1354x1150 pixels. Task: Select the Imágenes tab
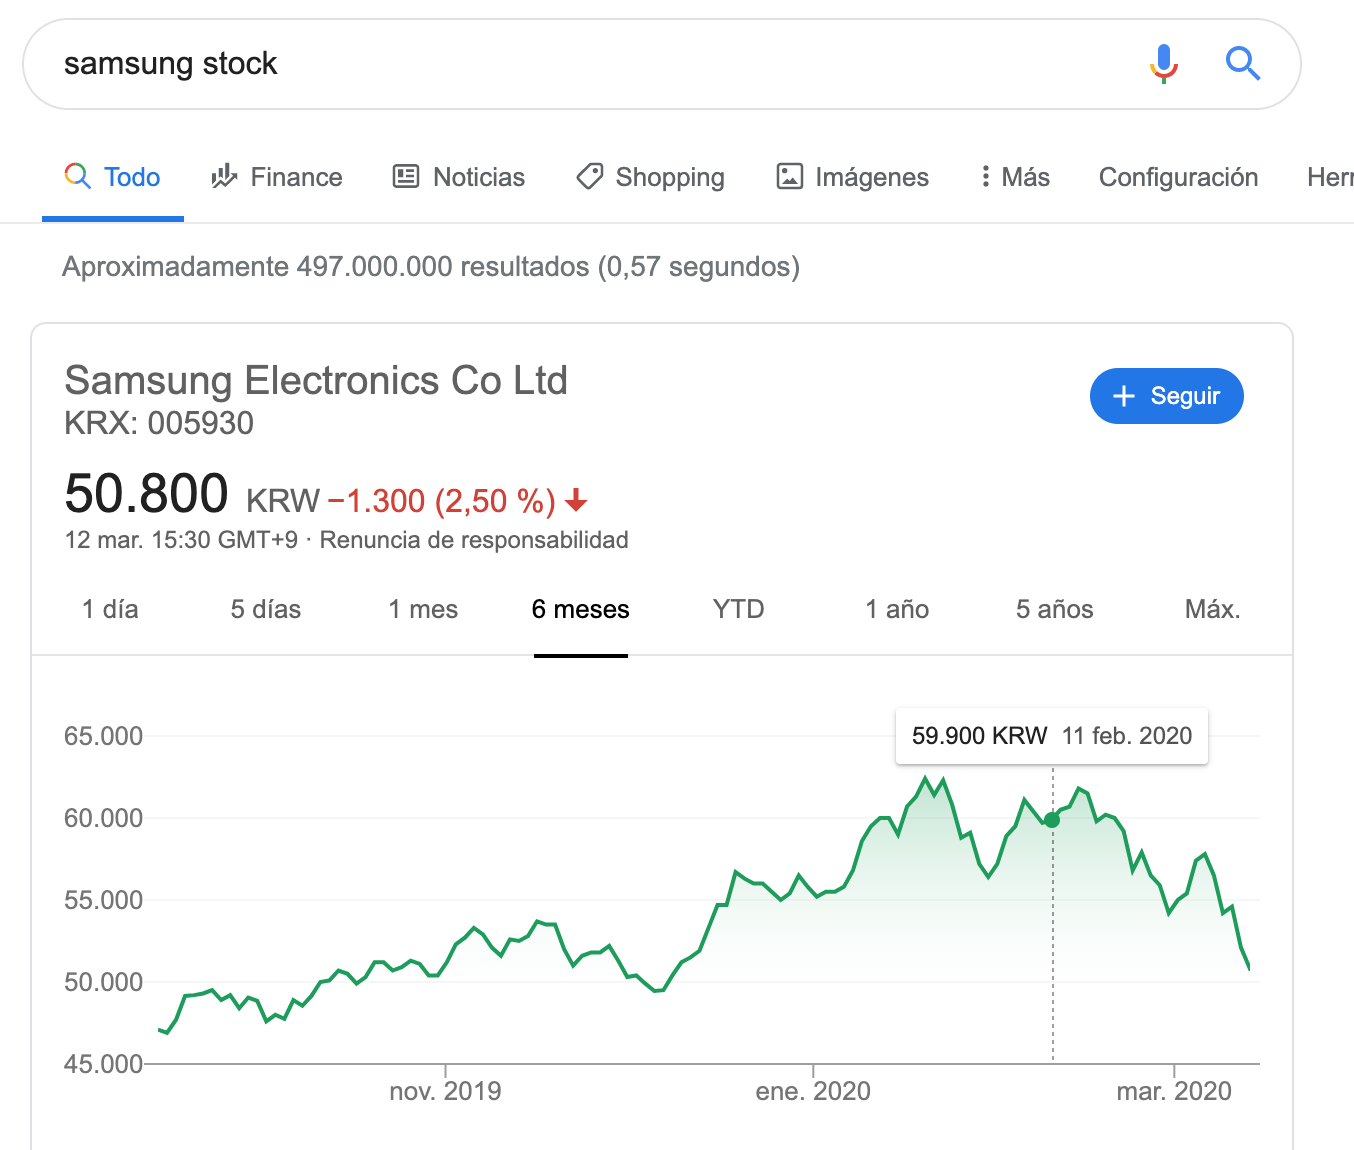[x=853, y=177]
